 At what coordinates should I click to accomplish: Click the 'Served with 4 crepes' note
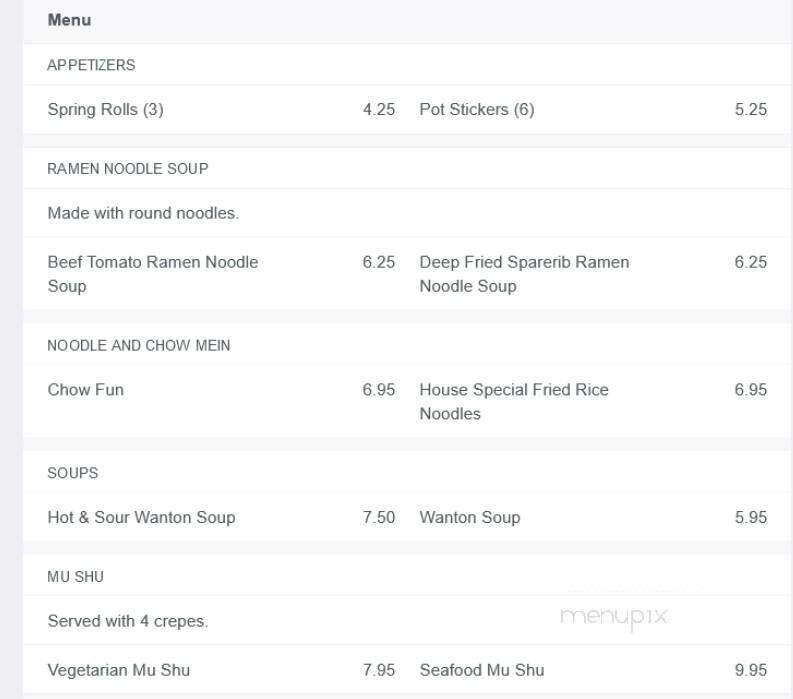point(128,621)
